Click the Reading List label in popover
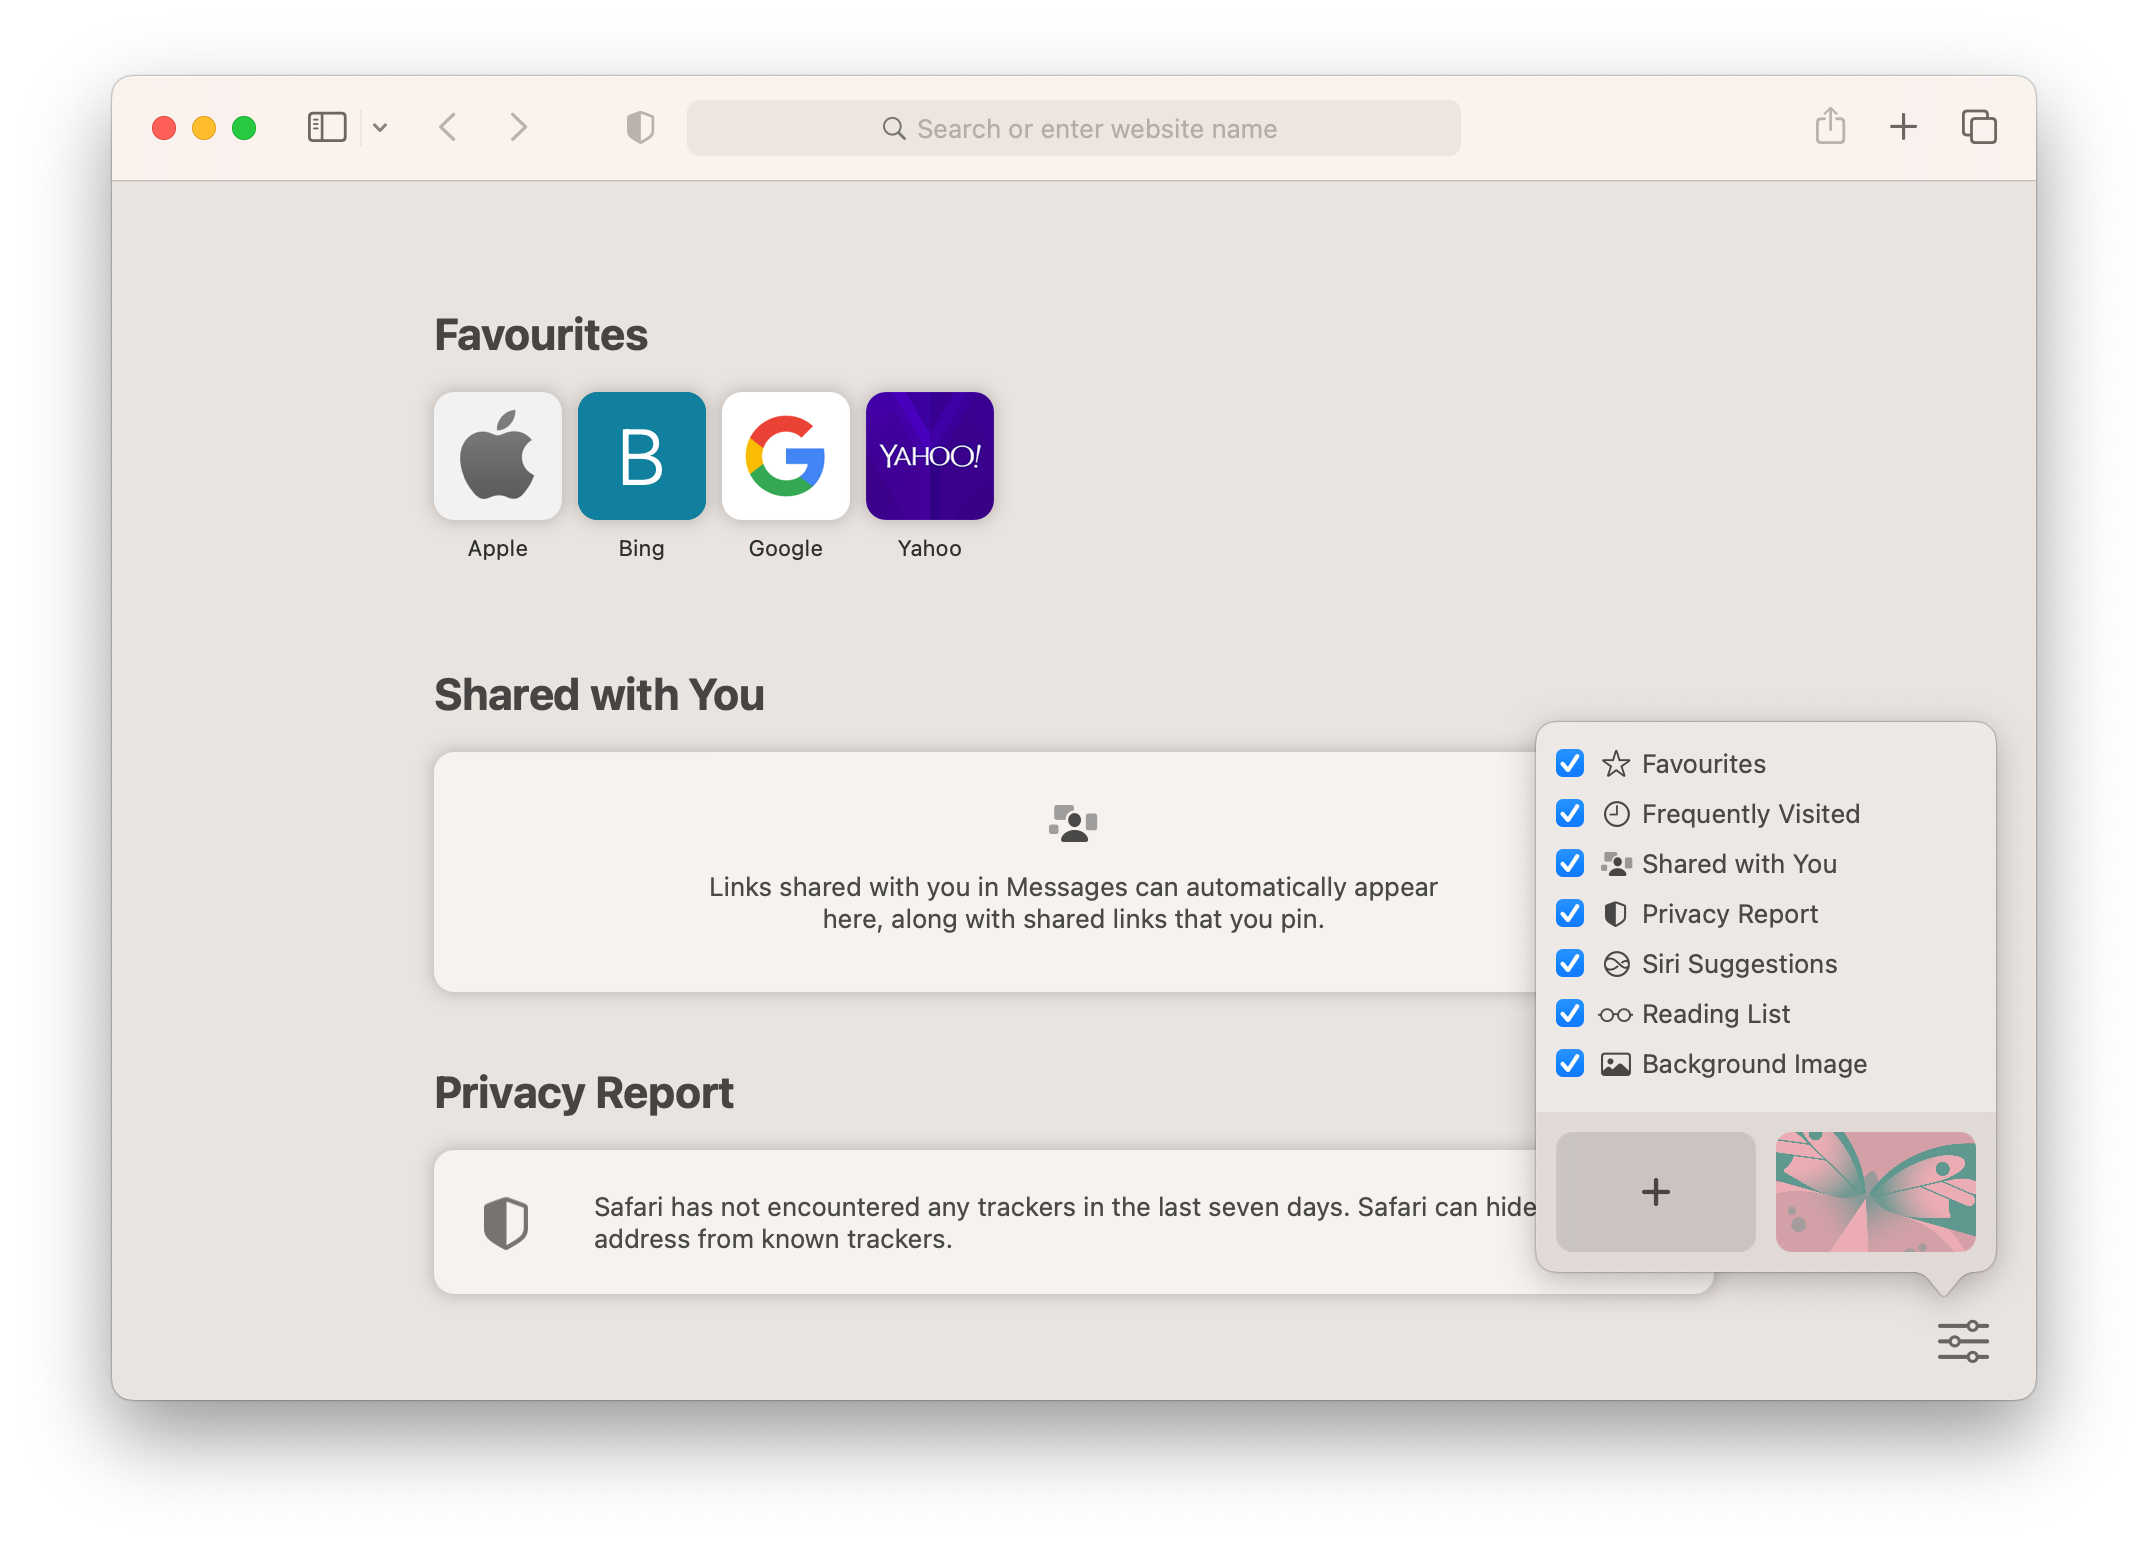Screen dimensions: 2148x1548 (x=1716, y=1014)
